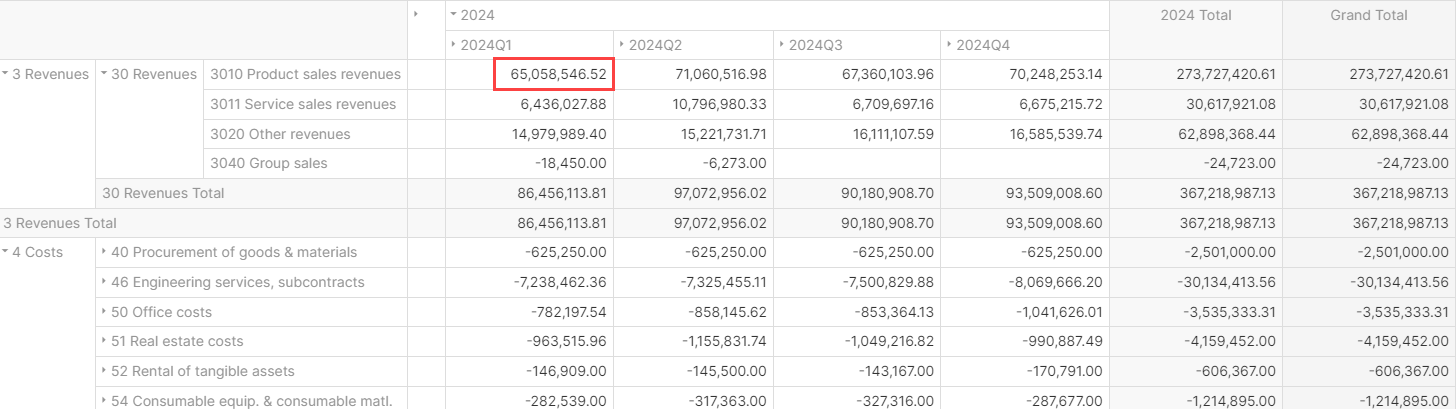The width and height of the screenshot is (1456, 409).
Task: Expand the 2024Q4 quarter column
Action: 949,45
